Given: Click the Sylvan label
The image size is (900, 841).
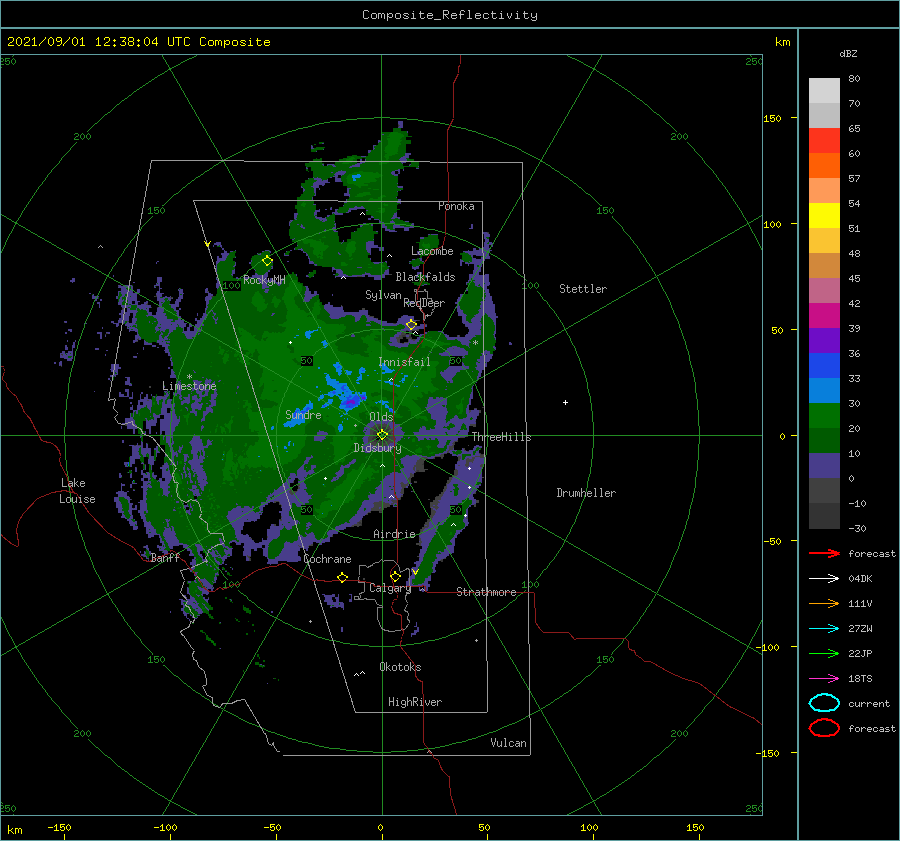Looking at the screenshot, I should tap(383, 295).
